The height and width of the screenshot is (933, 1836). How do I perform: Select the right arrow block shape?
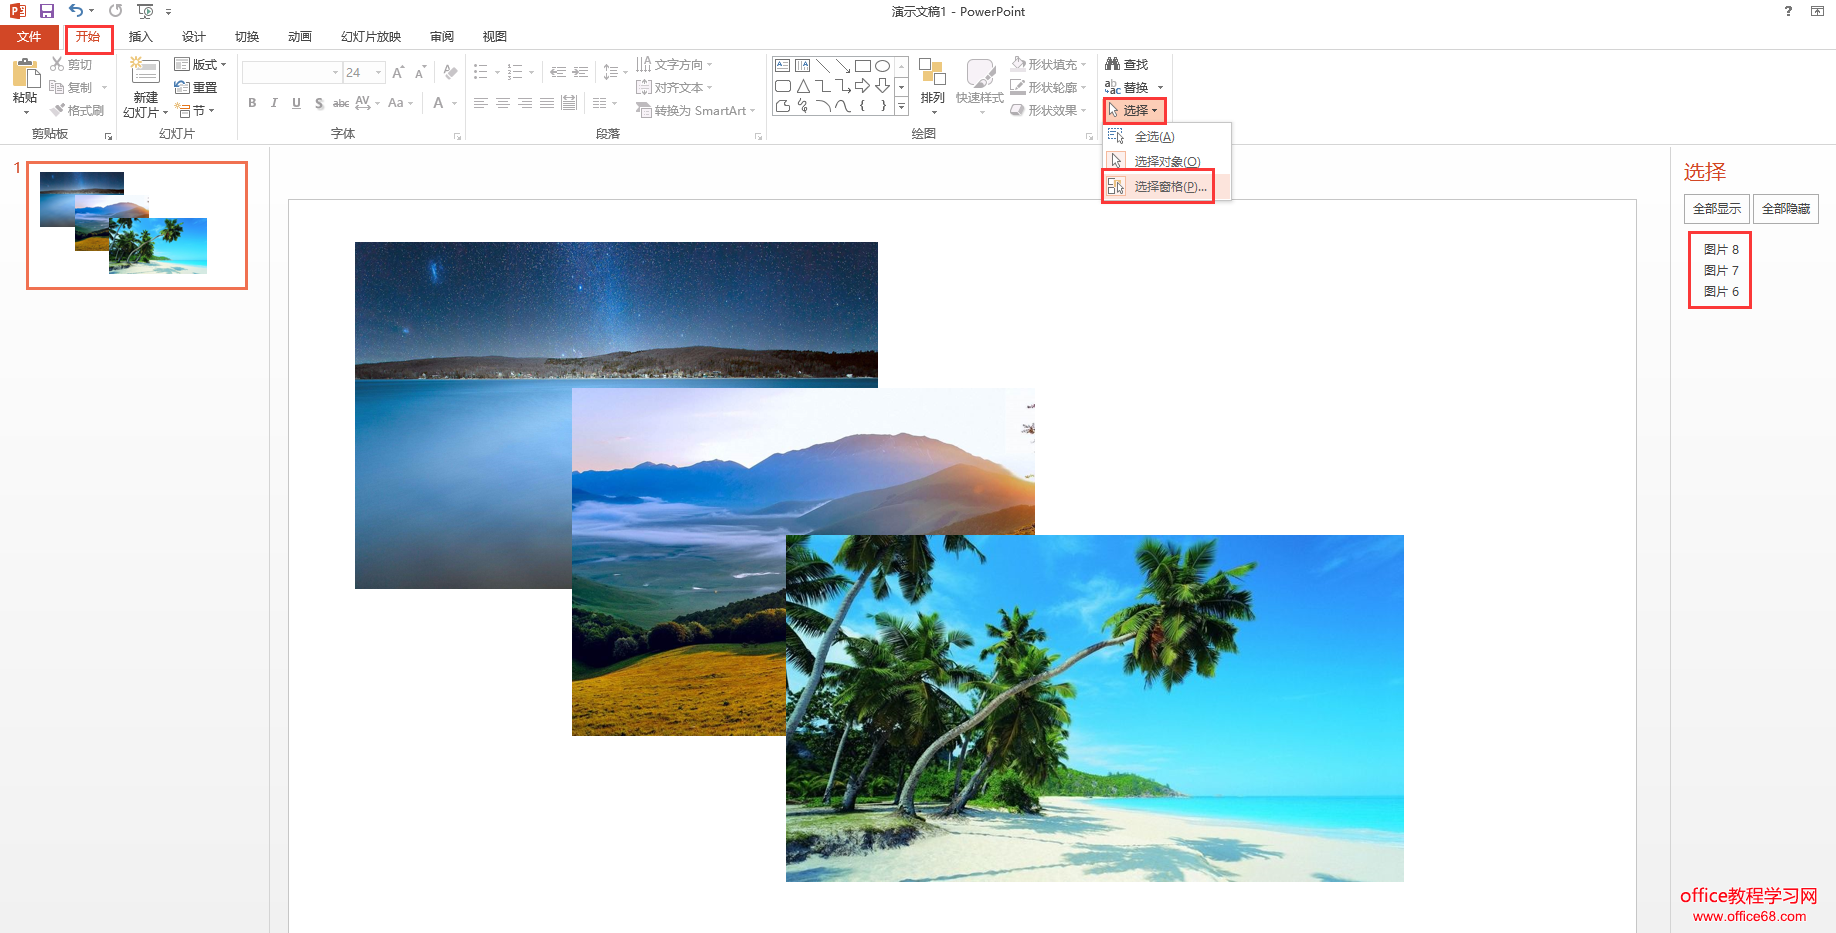(862, 86)
